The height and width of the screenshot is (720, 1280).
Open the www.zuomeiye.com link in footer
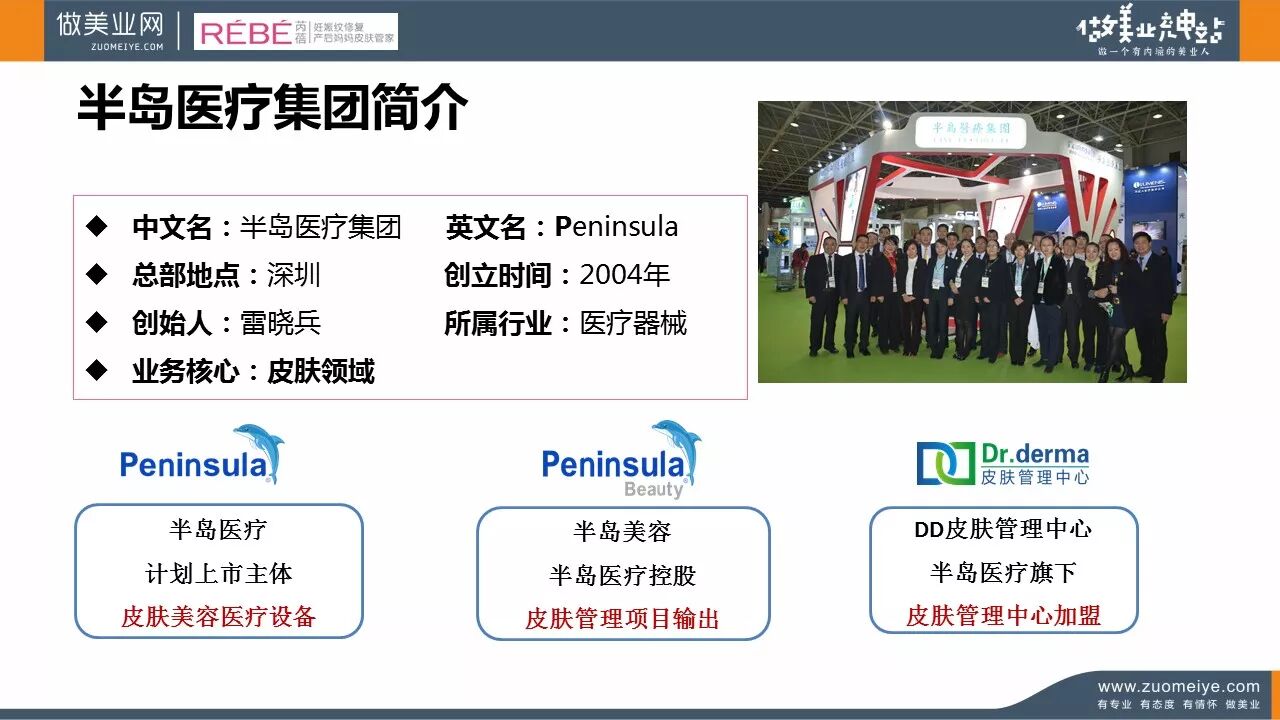pyautogui.click(x=1179, y=687)
